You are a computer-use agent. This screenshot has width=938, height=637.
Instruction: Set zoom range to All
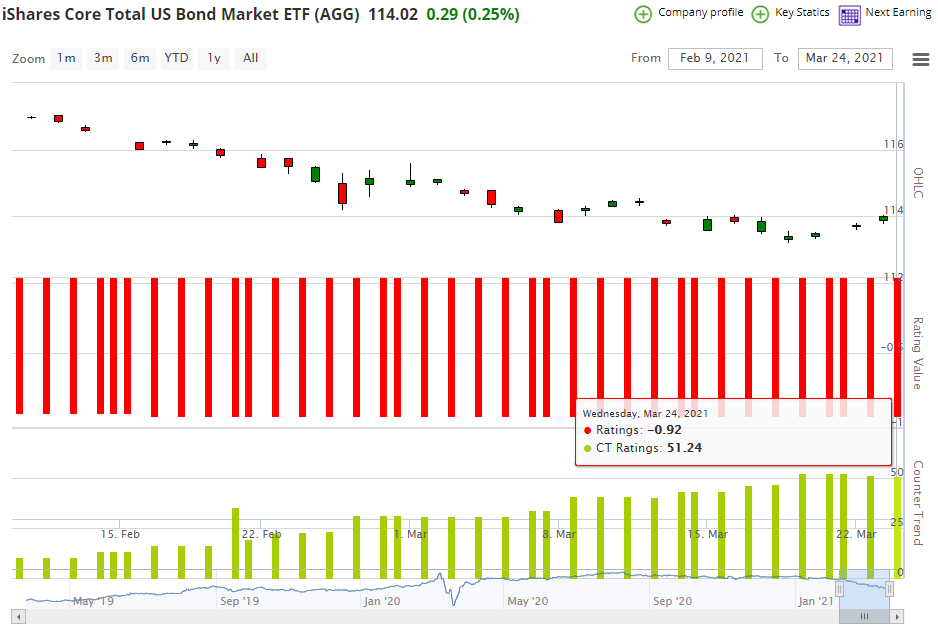coord(251,58)
